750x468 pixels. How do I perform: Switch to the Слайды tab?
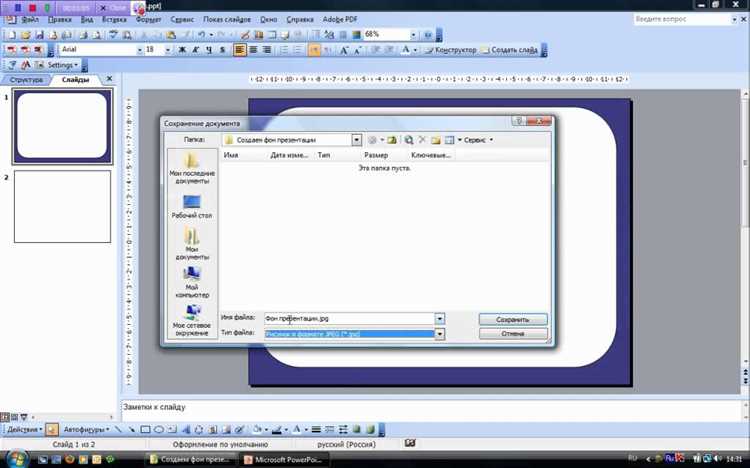(76, 80)
